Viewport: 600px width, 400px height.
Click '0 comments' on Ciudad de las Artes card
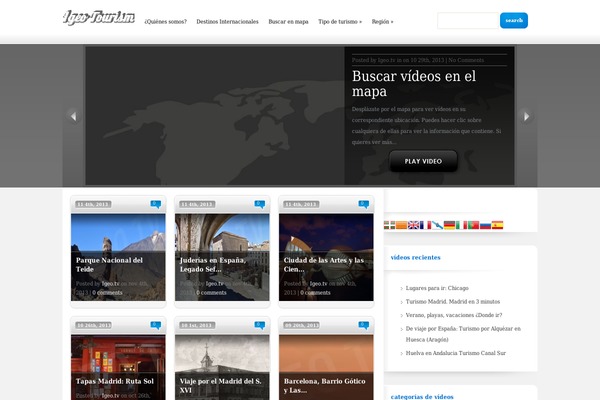[x=315, y=292]
